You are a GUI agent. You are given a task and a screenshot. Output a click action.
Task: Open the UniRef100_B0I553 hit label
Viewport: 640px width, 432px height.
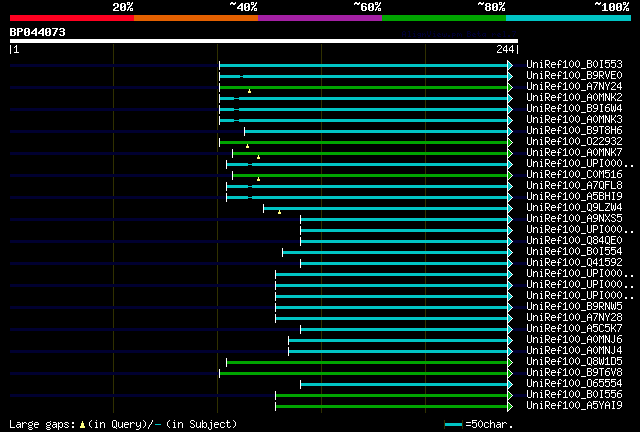tap(574, 65)
